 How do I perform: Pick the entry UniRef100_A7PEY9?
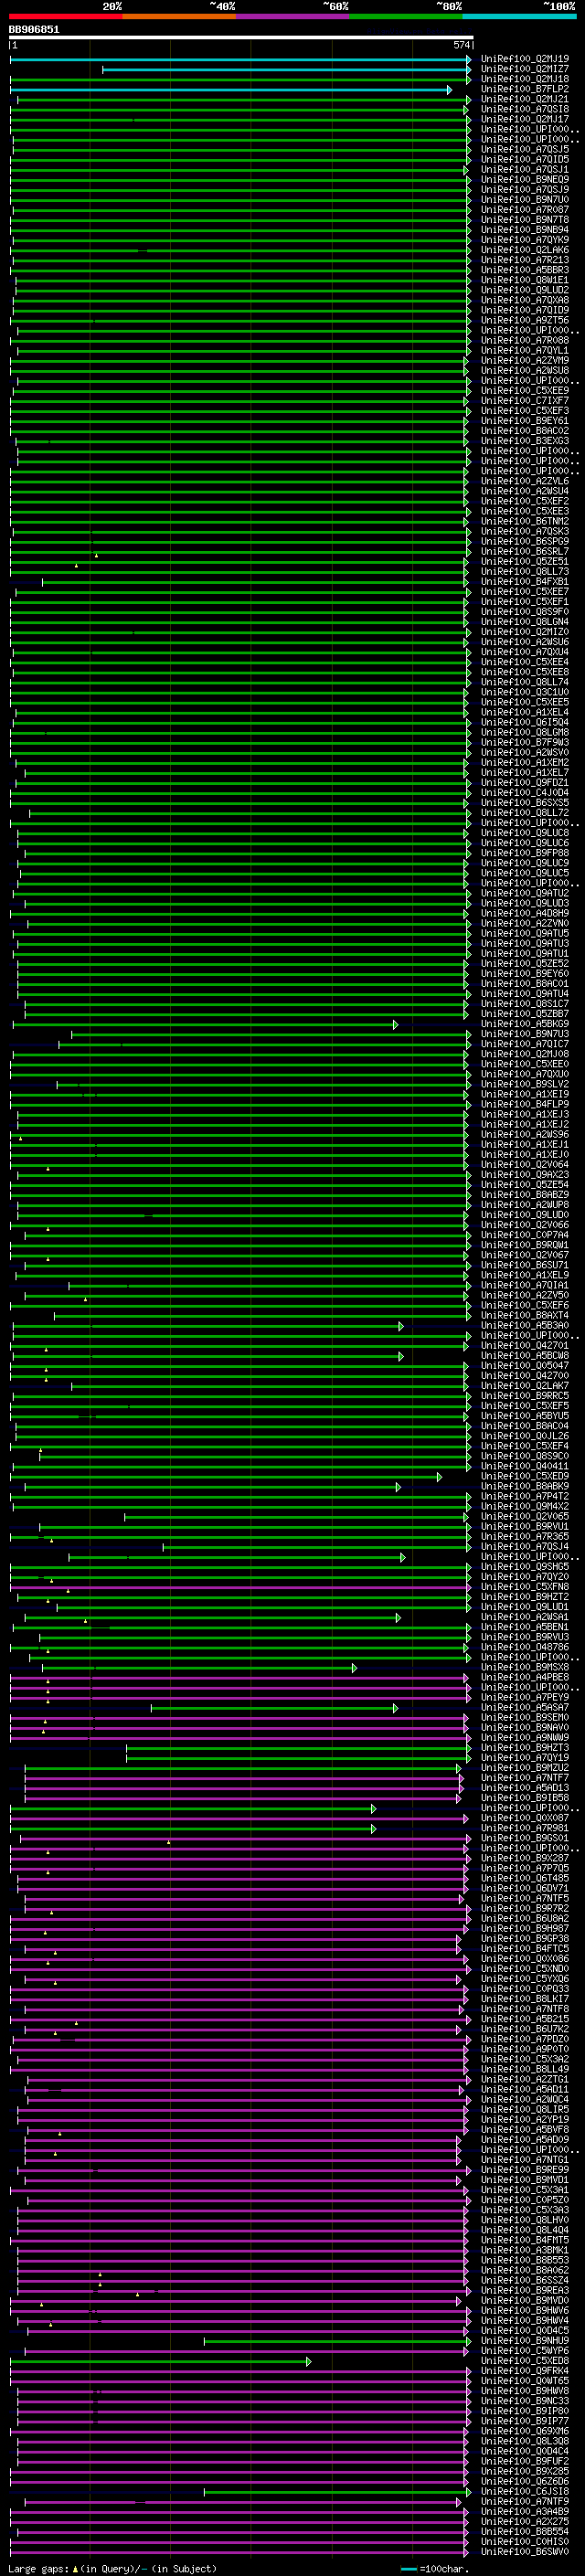(x=525, y=1696)
